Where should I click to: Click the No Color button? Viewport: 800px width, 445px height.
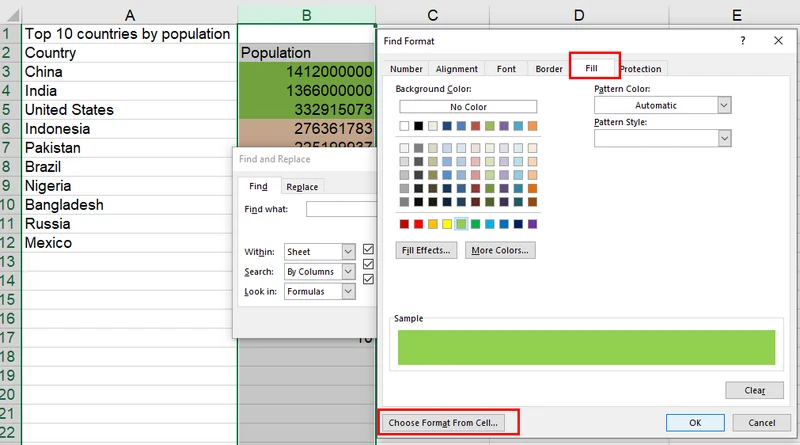point(468,107)
